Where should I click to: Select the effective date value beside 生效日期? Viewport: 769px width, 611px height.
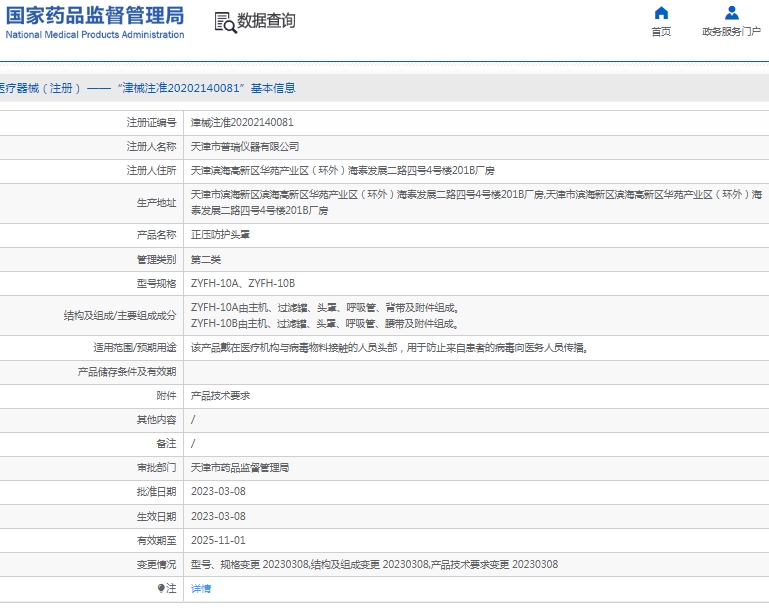click(218, 516)
